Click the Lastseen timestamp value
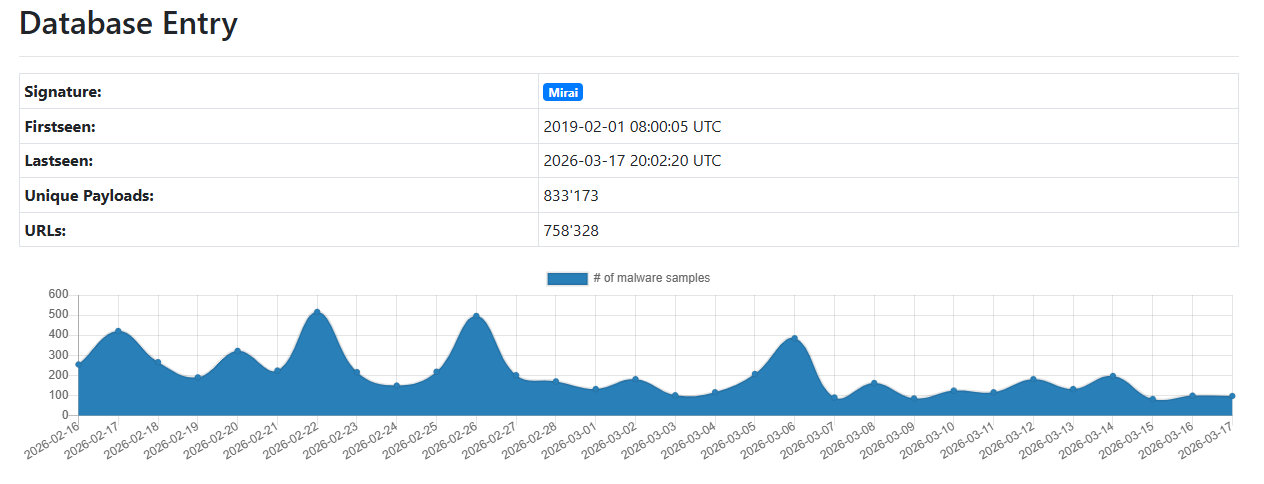The width and height of the screenshot is (1264, 484). point(632,161)
